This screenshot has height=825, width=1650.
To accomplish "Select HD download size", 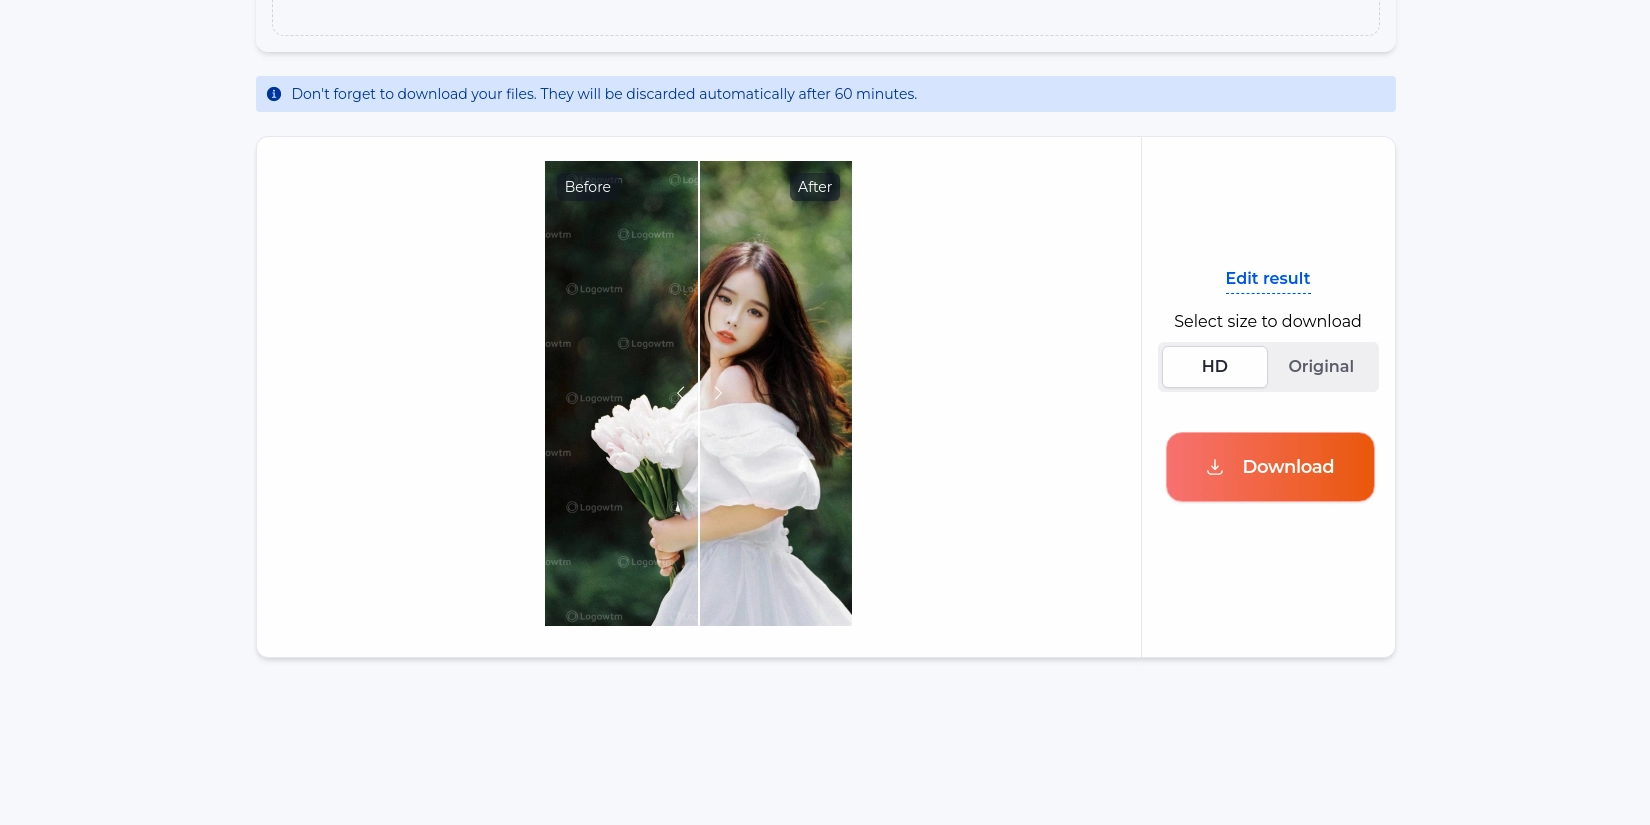I will [x=1214, y=367].
